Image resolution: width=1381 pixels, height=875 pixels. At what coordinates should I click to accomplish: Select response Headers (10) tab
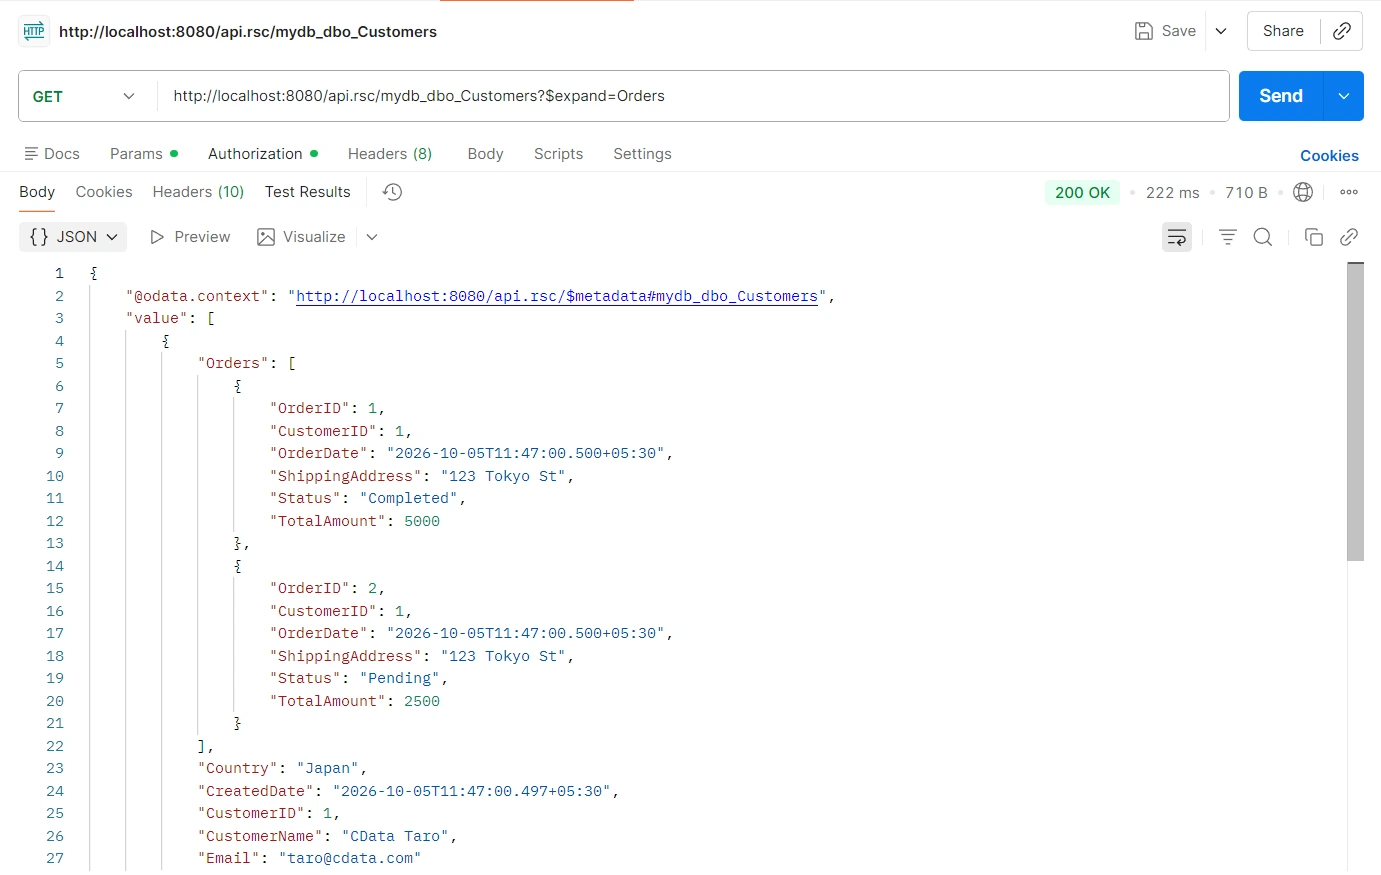pos(198,192)
